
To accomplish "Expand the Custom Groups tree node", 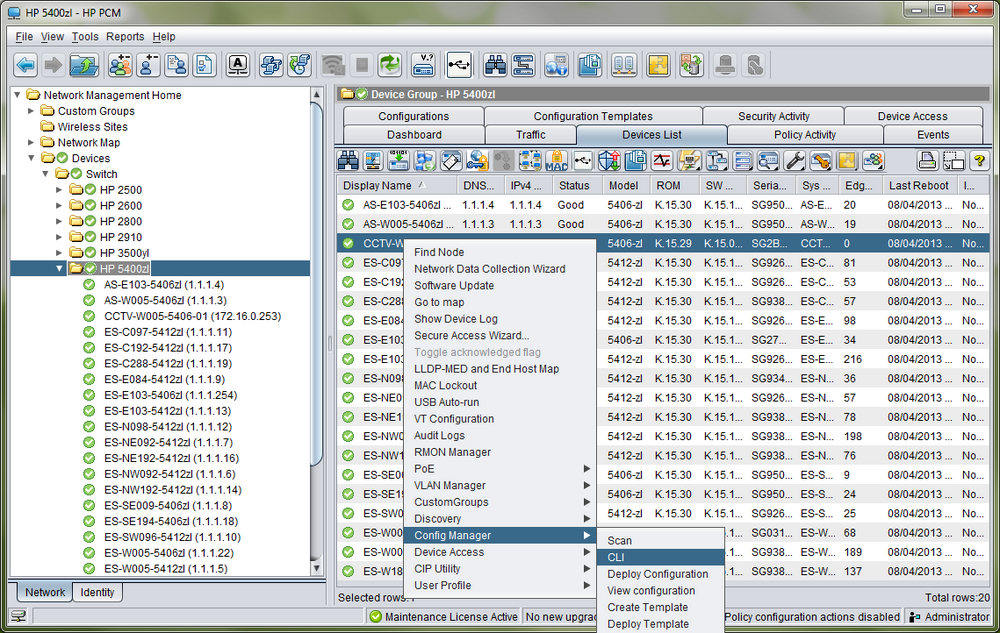I will pos(31,111).
